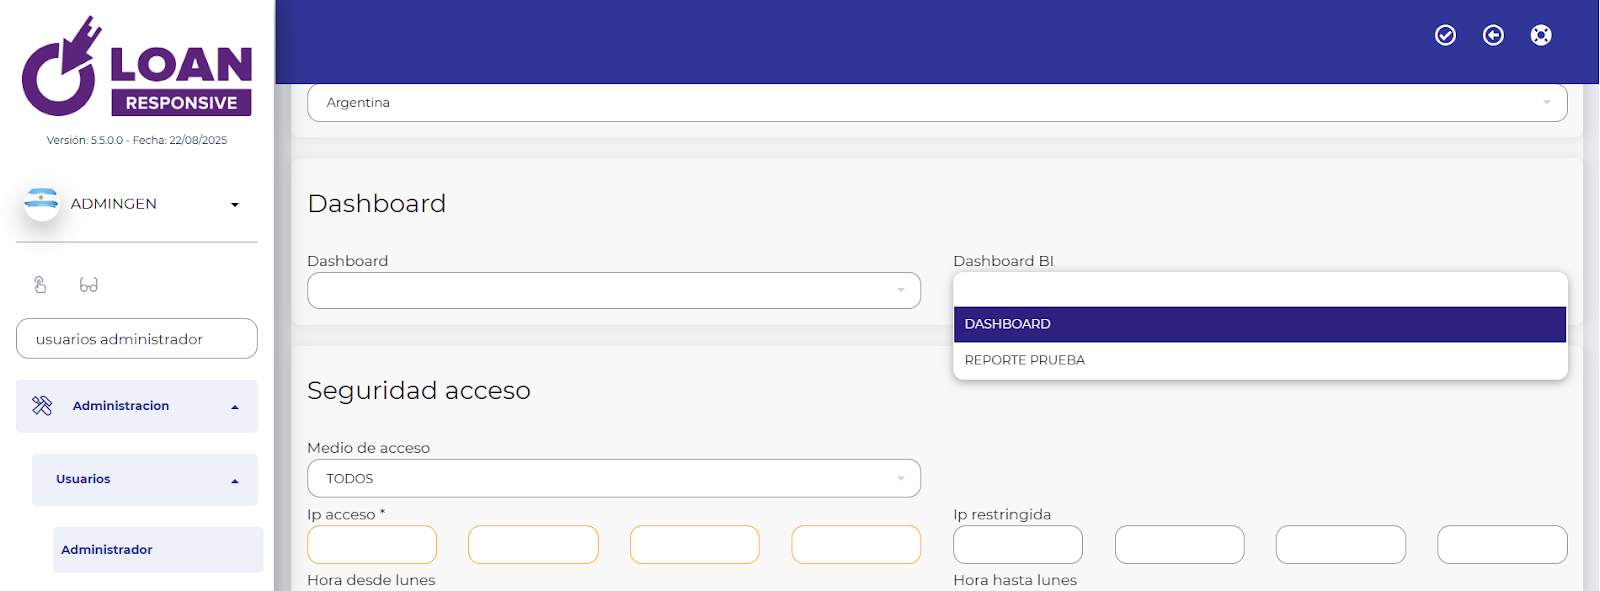Open the Administrador menu item
This screenshot has width=1600, height=591.
(x=107, y=549)
